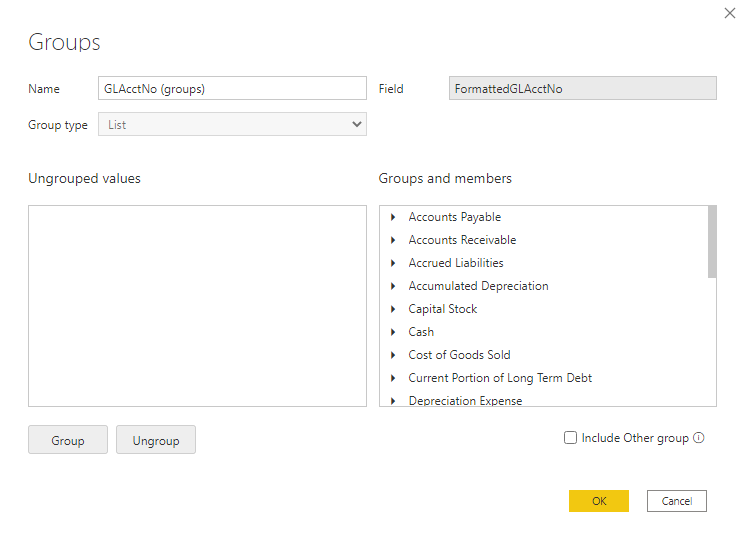Expand the Accounts Payable group
The image size is (745, 540).
point(393,217)
